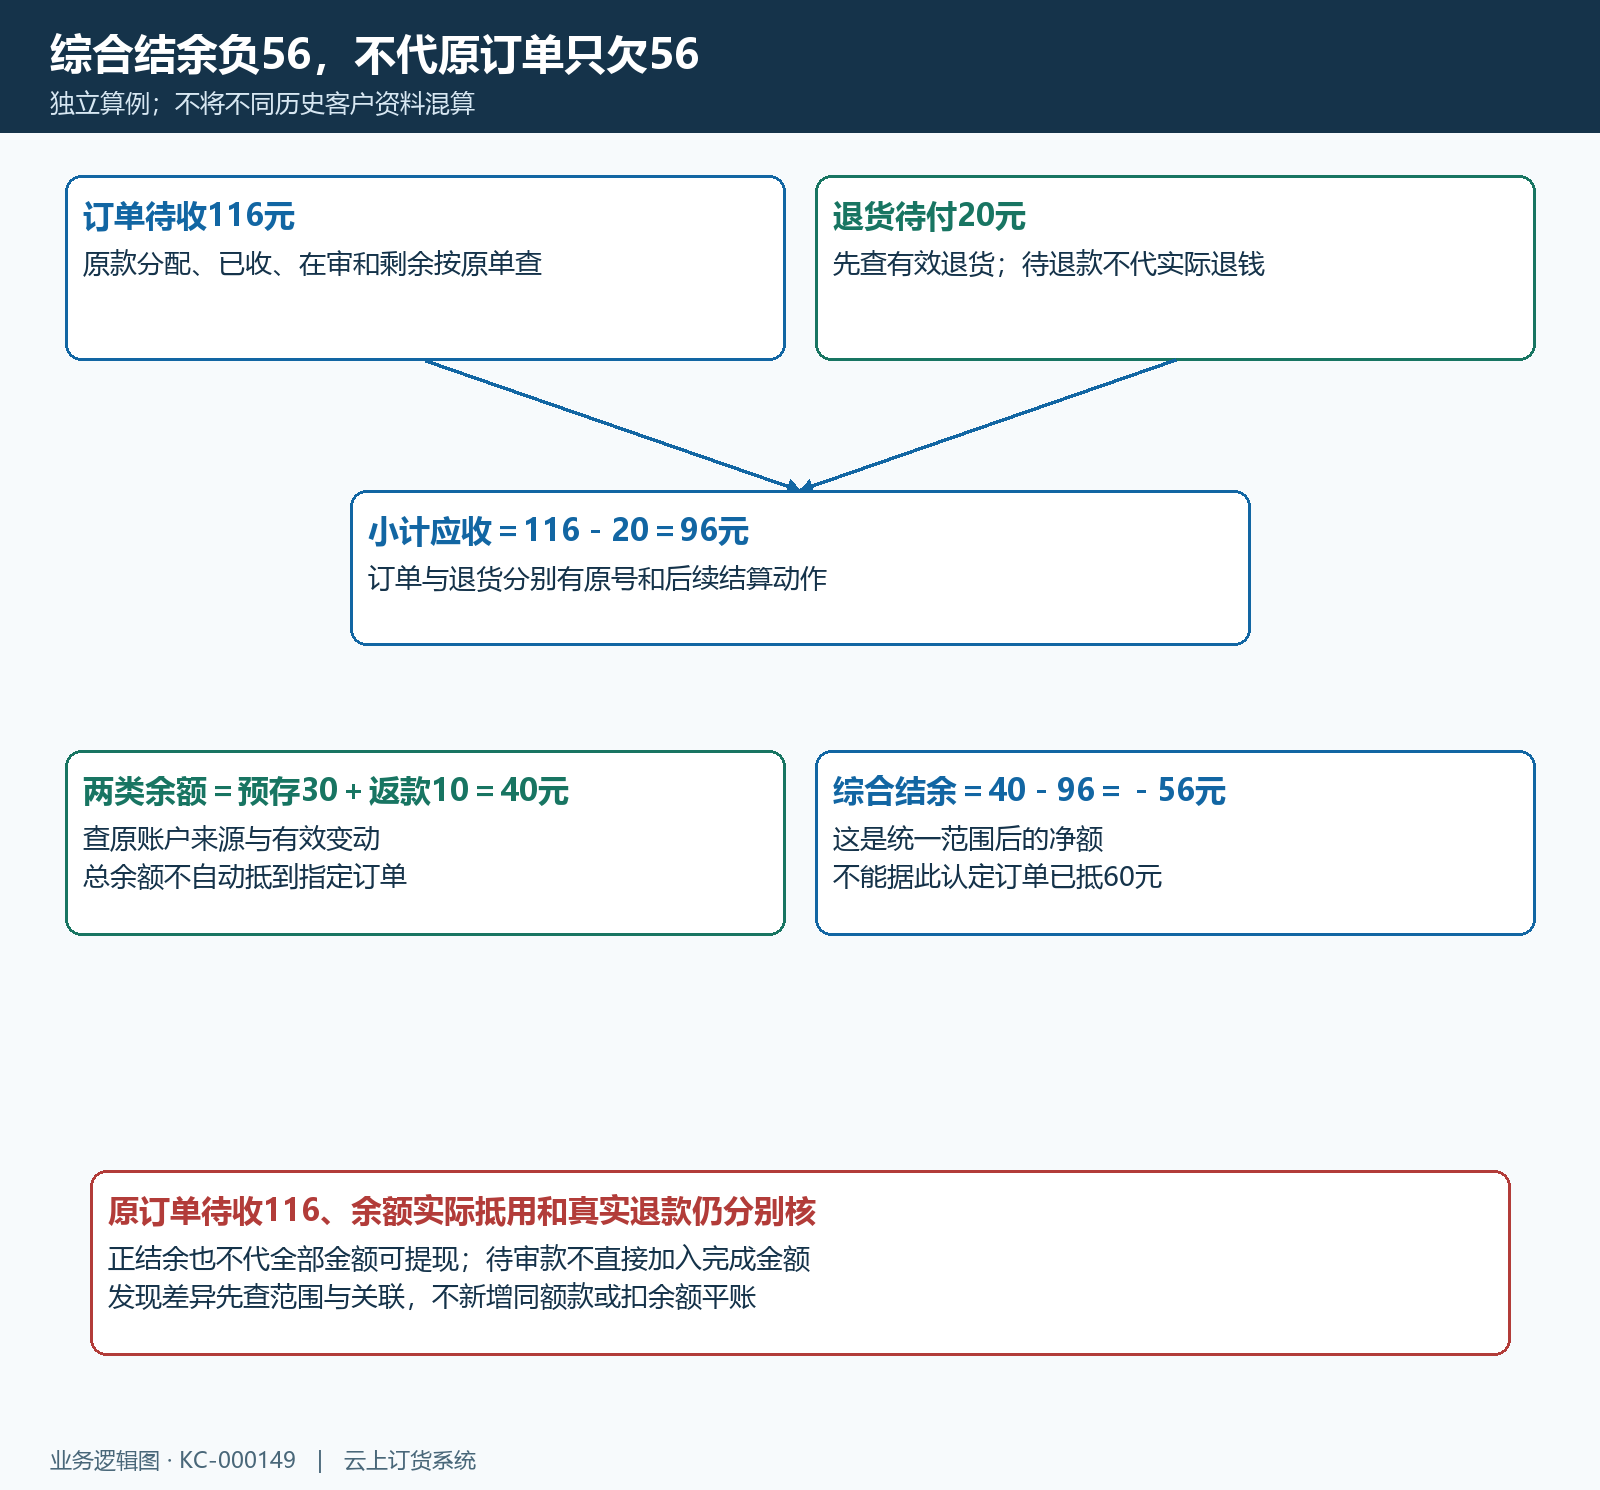1600x1490 pixels.
Task: Click the title "综合结余负56，不代原订单只欠56"
Action: click(x=374, y=54)
